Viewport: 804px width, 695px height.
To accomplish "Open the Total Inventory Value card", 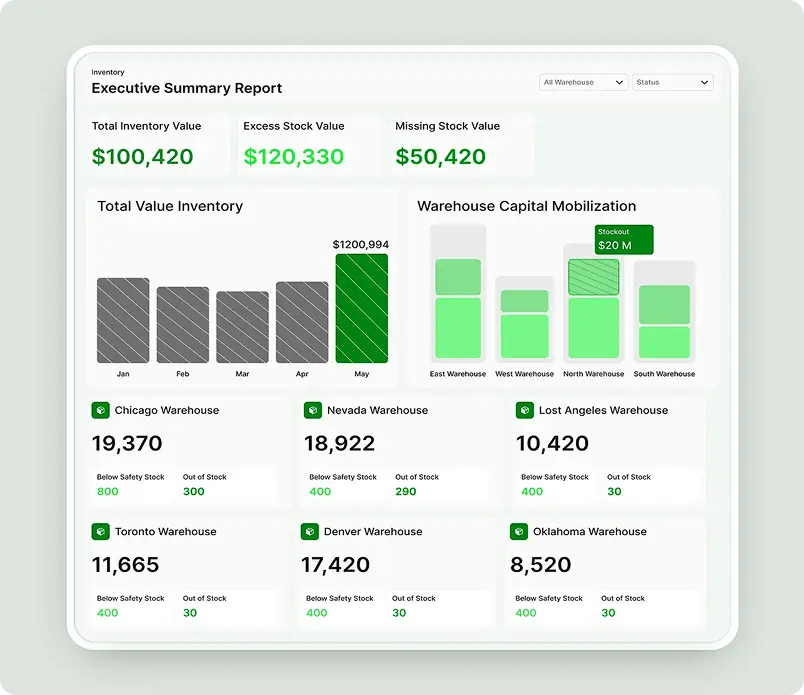I will 160,144.
